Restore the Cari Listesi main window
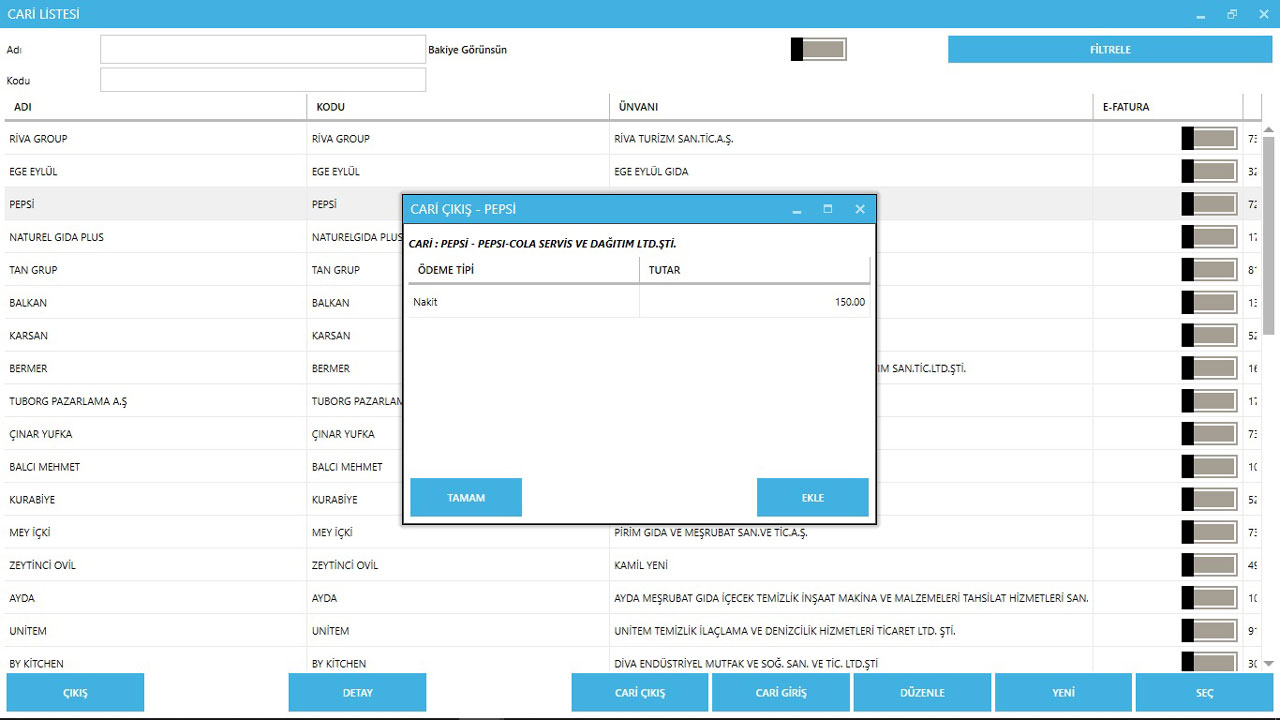The height and width of the screenshot is (720, 1280). tap(1232, 14)
